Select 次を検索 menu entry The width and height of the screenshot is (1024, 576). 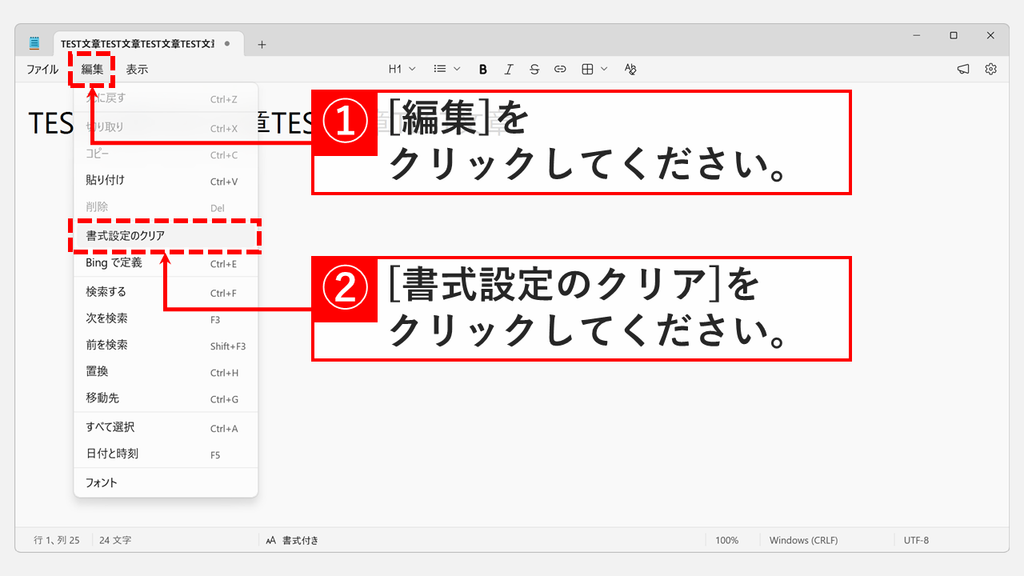click(x=166, y=319)
